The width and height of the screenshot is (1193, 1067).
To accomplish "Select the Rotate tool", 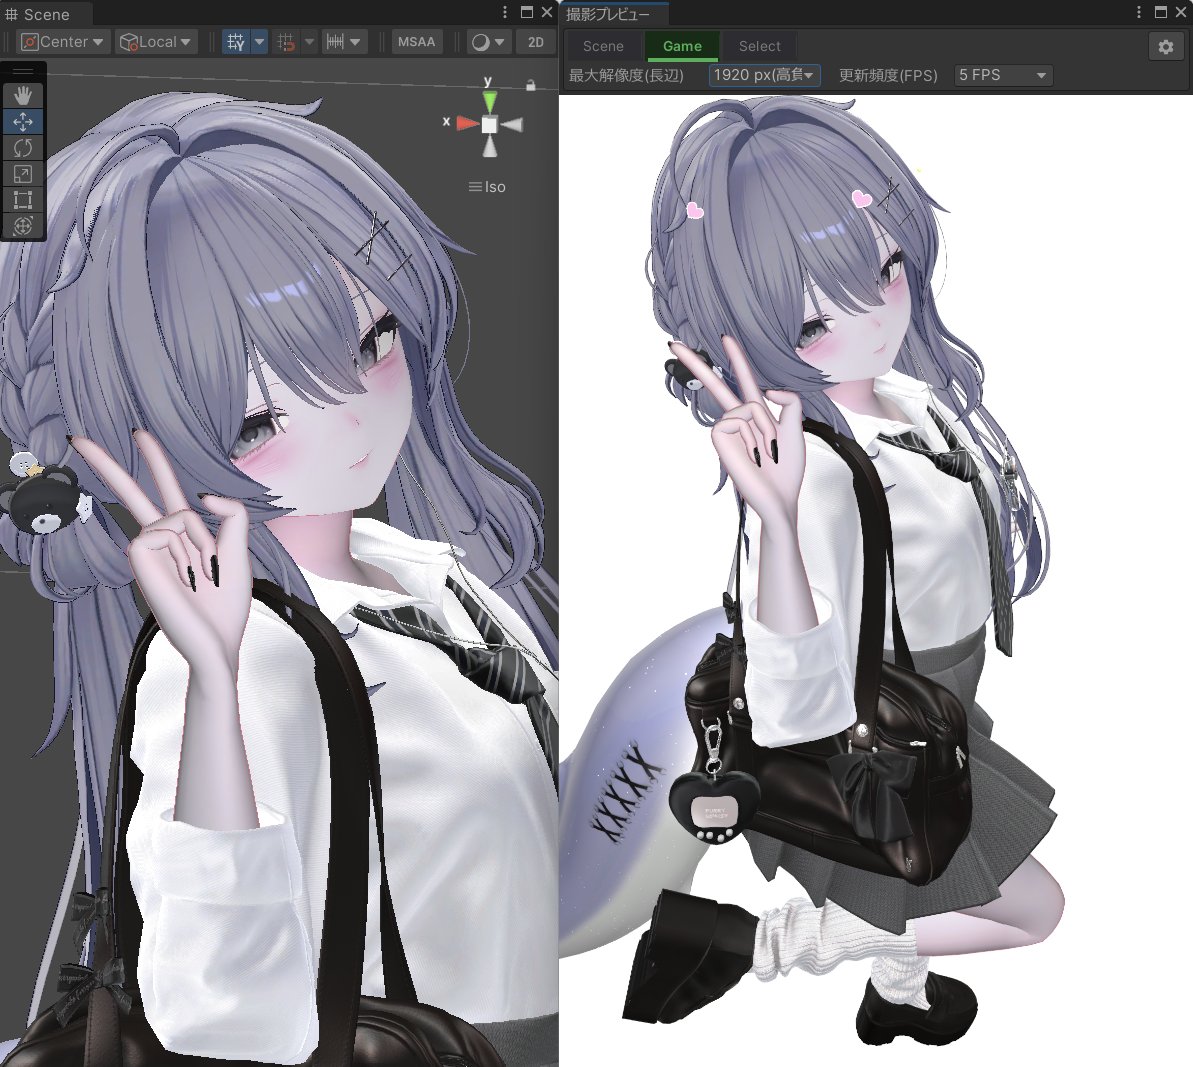I will (23, 148).
